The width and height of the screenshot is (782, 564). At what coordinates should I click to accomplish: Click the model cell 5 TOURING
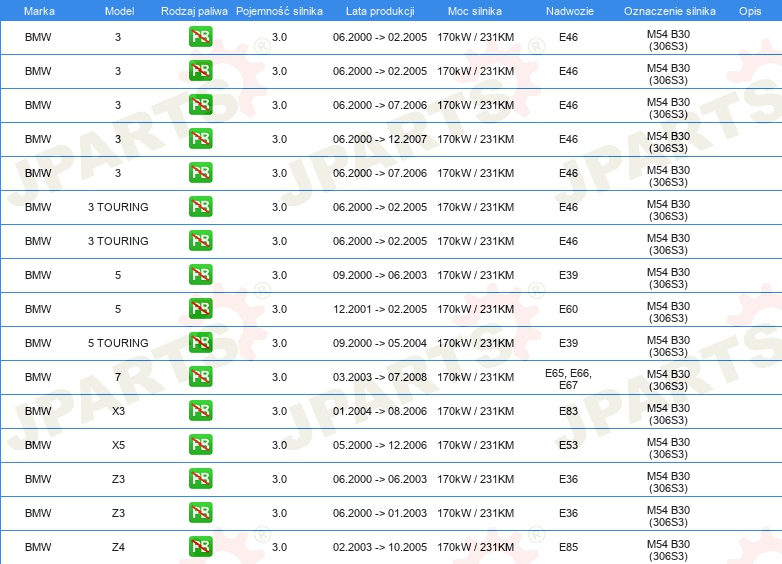pyautogui.click(x=118, y=343)
